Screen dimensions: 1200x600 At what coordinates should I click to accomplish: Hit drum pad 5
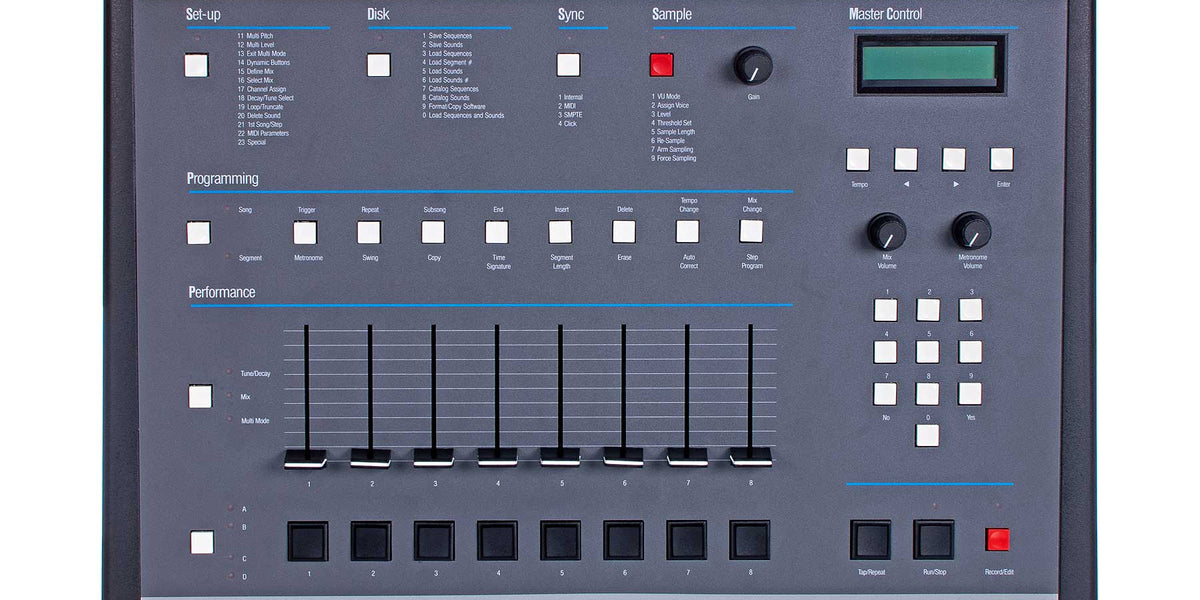point(560,540)
